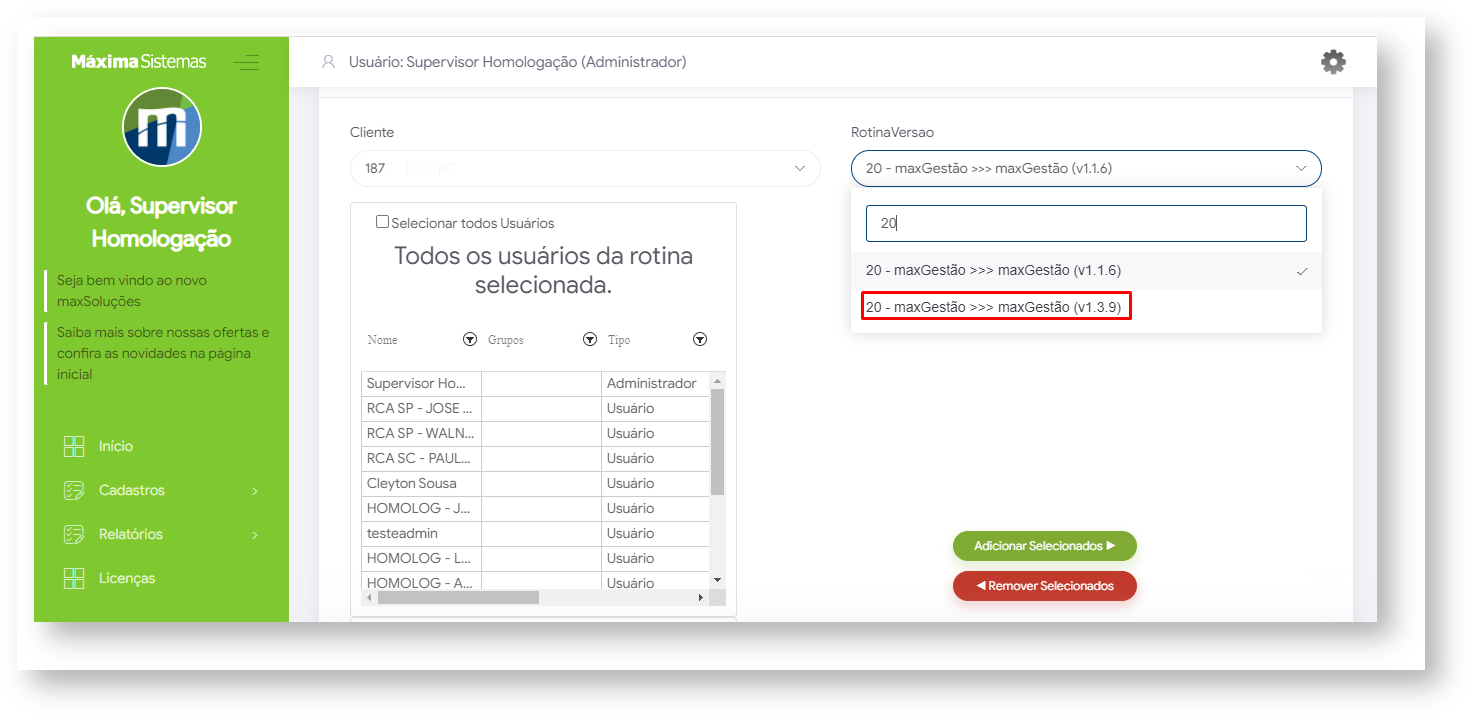This screenshot has height=718, width=1473.
Task: Check Selecionar todos Usuários checkbox
Action: click(382, 222)
